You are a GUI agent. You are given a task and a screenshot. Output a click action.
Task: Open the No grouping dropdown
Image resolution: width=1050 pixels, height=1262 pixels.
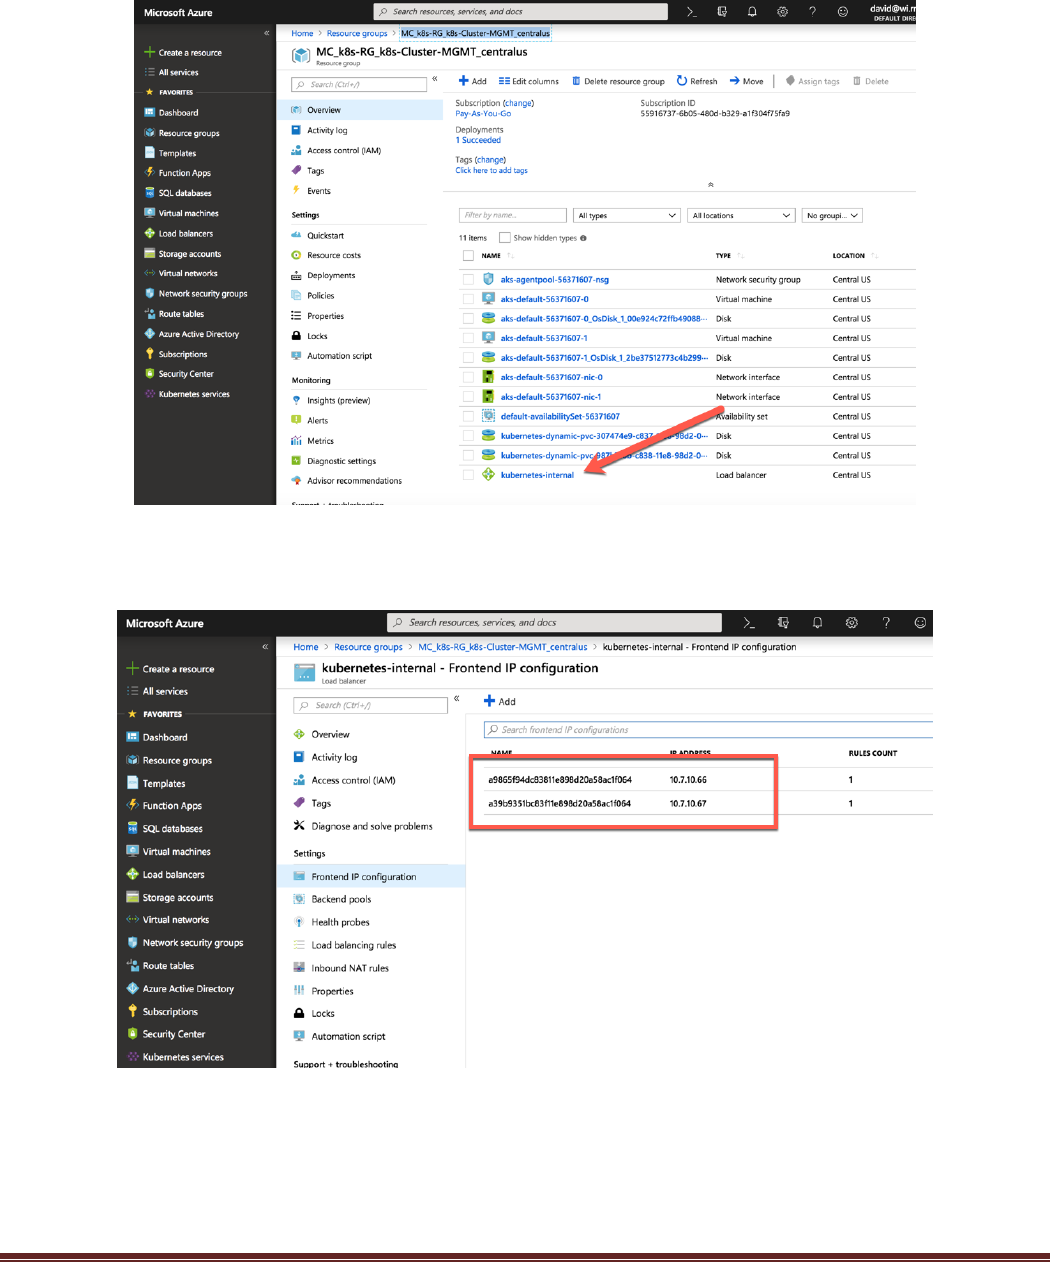[832, 215]
